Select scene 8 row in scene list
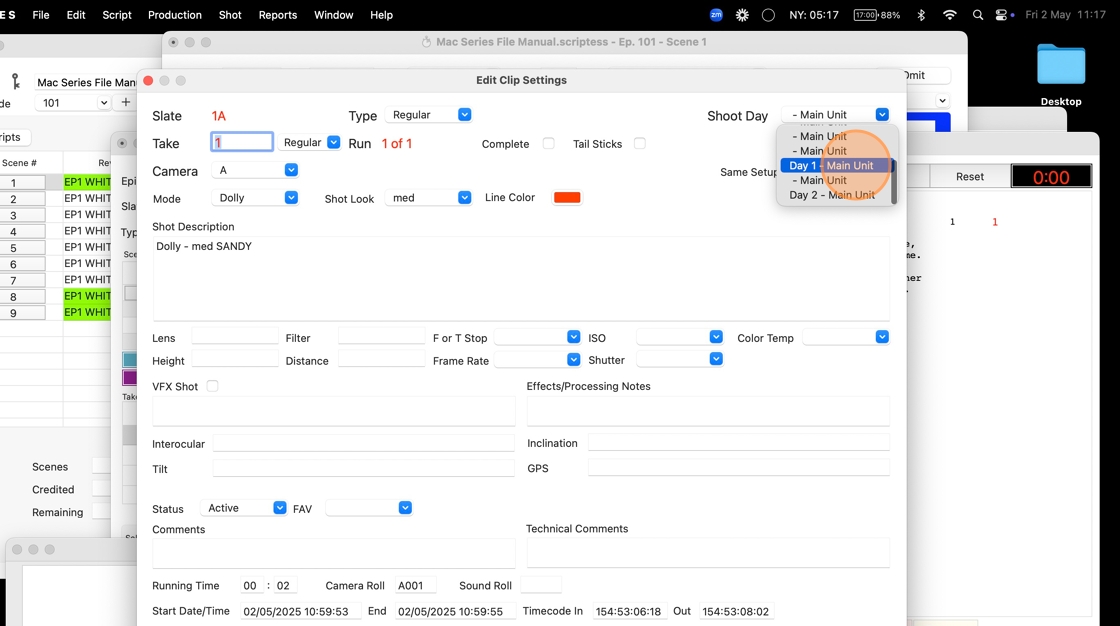Image resolution: width=1120 pixels, height=626 pixels. tap(55, 296)
